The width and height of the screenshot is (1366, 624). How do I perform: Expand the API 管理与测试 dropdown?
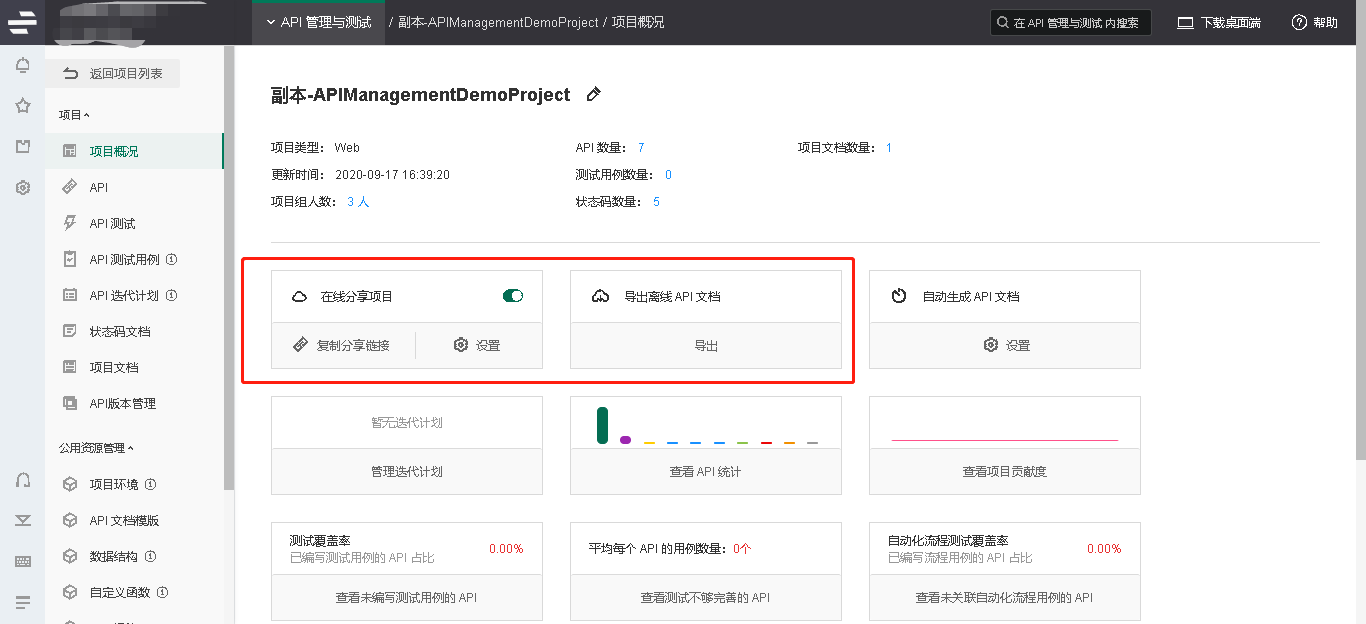click(318, 22)
